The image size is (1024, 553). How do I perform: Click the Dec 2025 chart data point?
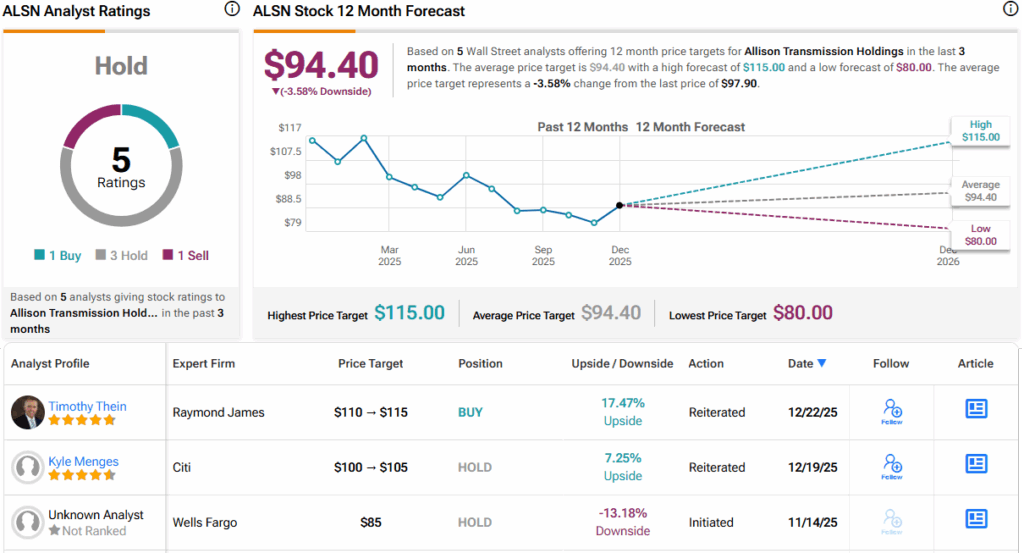click(620, 205)
